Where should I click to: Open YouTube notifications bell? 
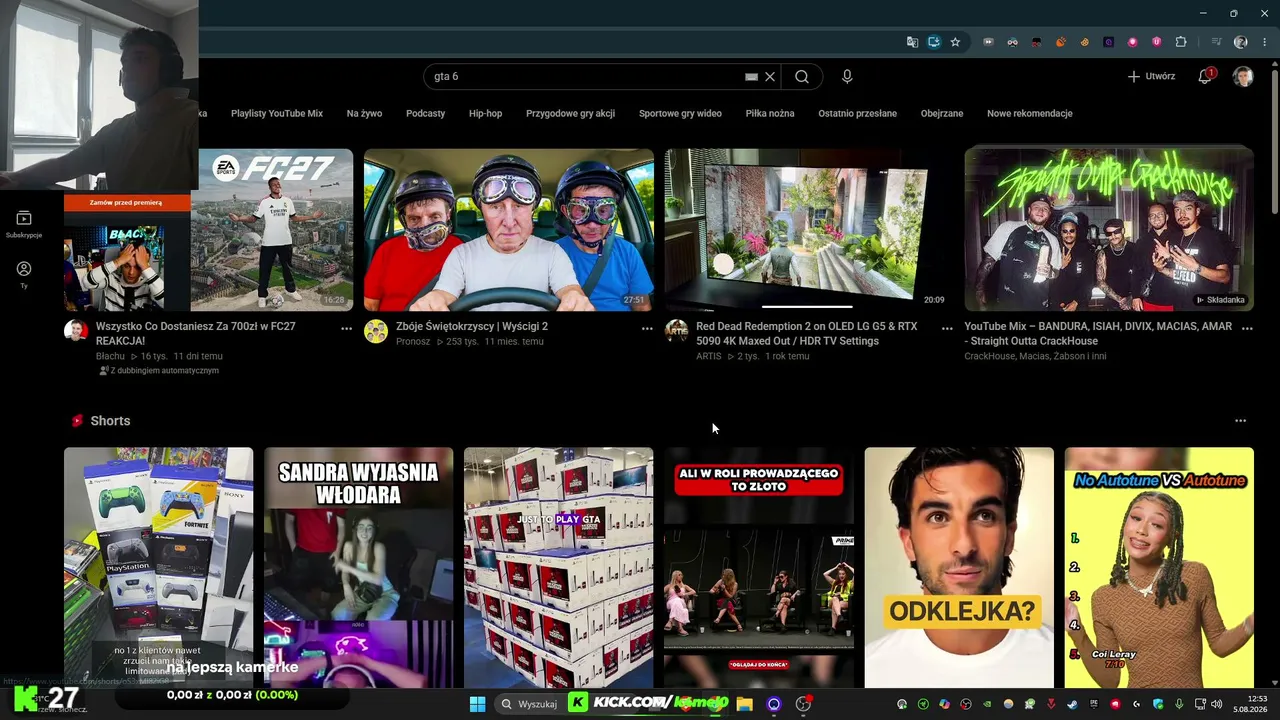(1205, 76)
